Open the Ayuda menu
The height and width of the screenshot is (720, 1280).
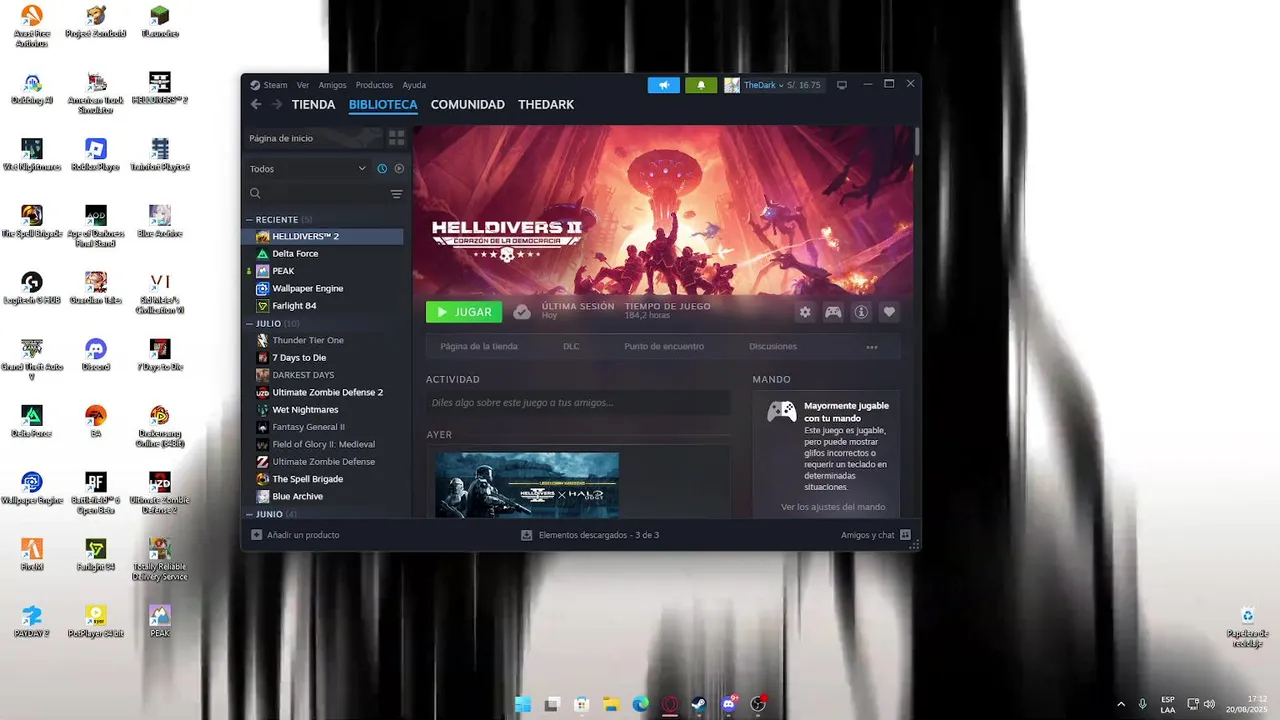(x=414, y=85)
